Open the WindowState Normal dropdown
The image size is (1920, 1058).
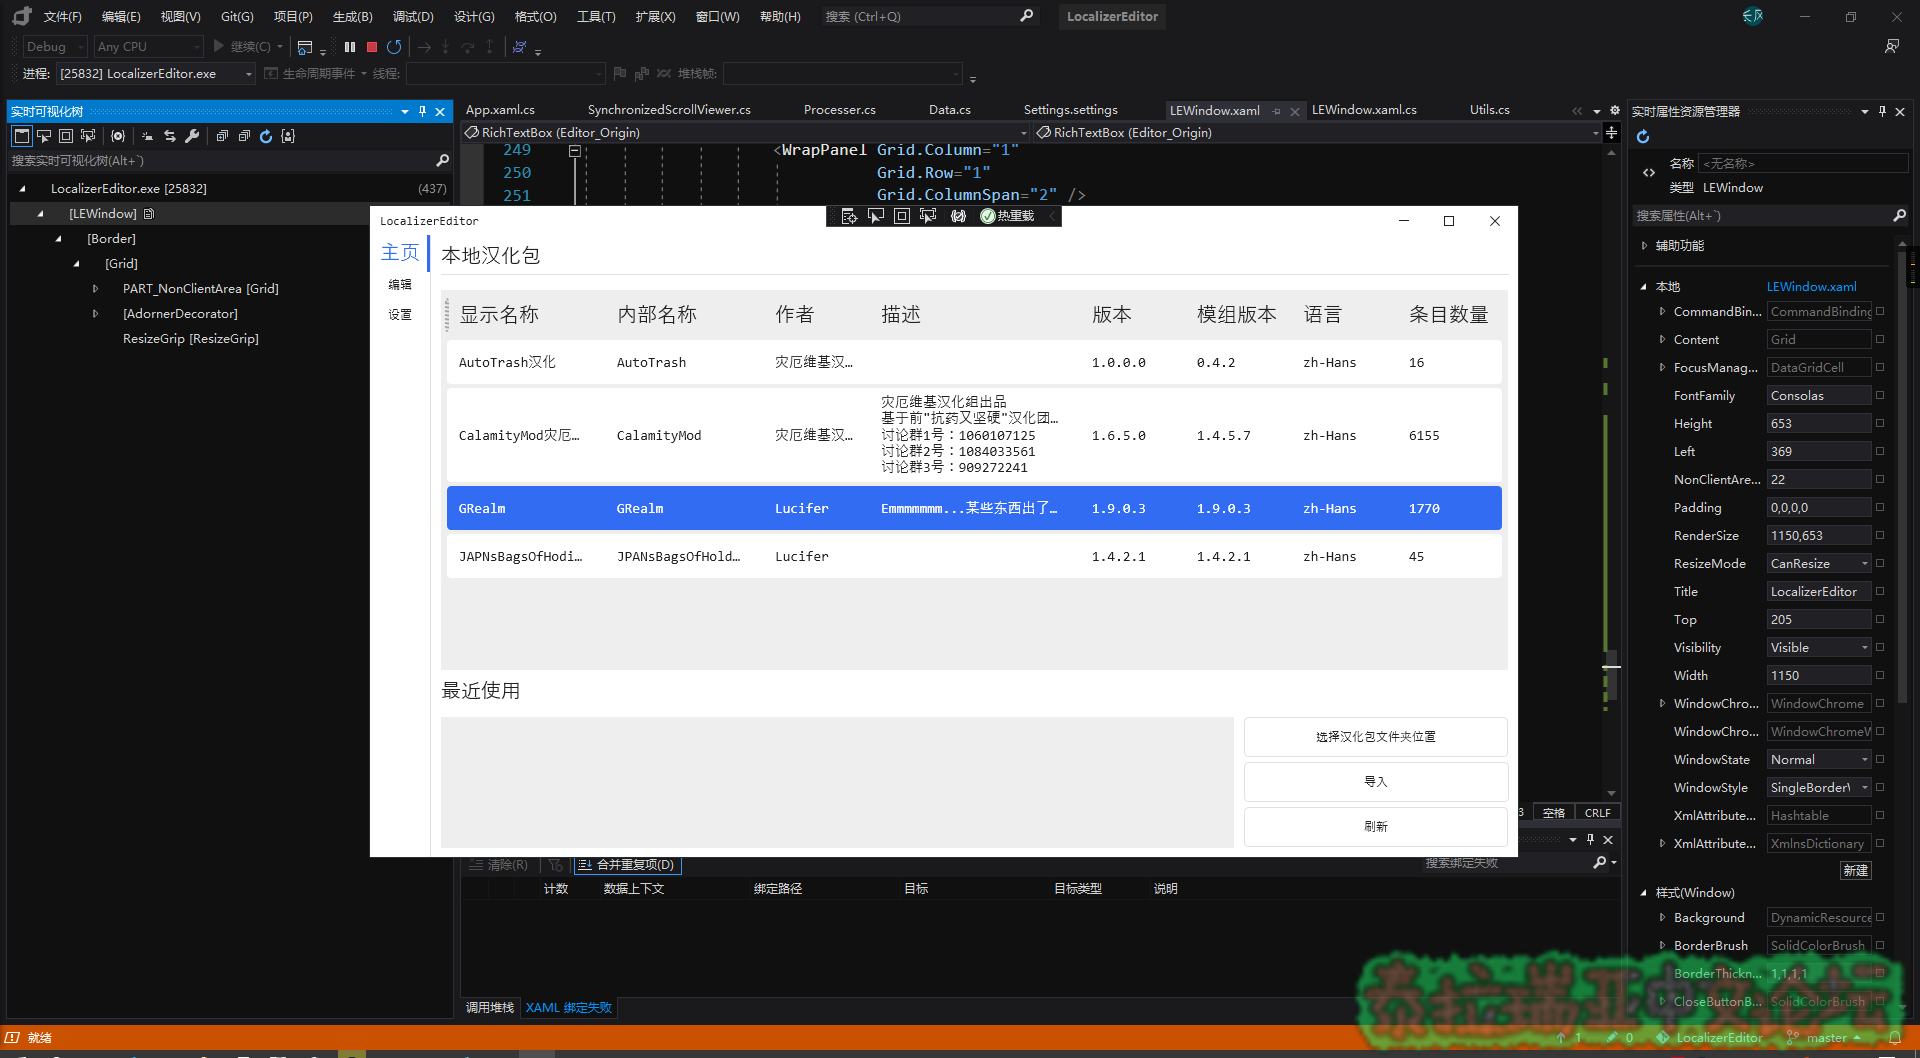pyautogui.click(x=1819, y=760)
